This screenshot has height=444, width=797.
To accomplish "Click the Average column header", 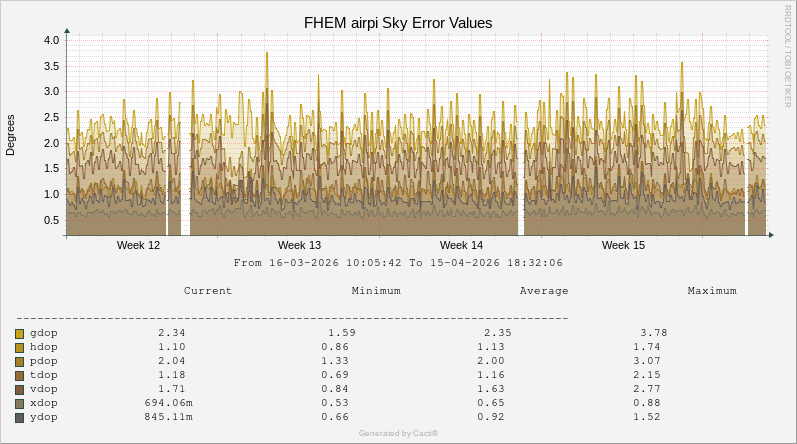I will (544, 291).
